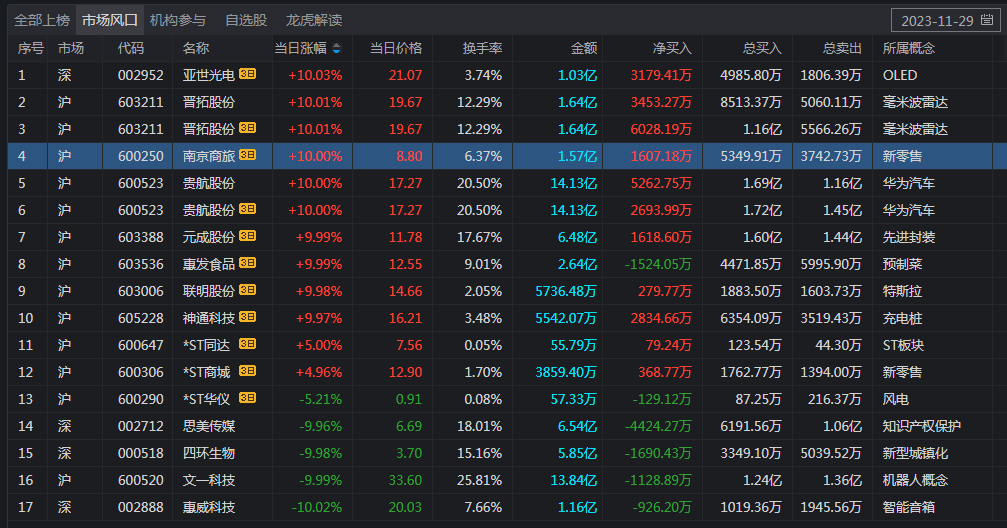
Task: Sort by the 净买入 column header
Action: 672,48
